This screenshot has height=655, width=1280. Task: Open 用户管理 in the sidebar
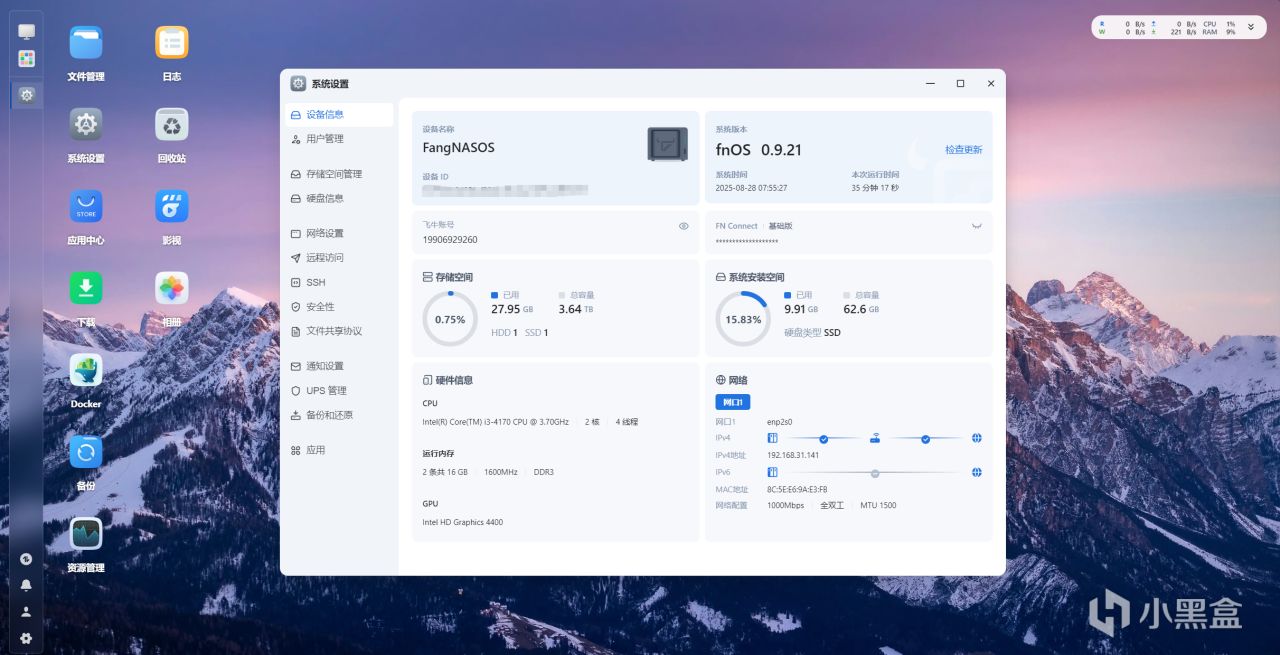325,139
